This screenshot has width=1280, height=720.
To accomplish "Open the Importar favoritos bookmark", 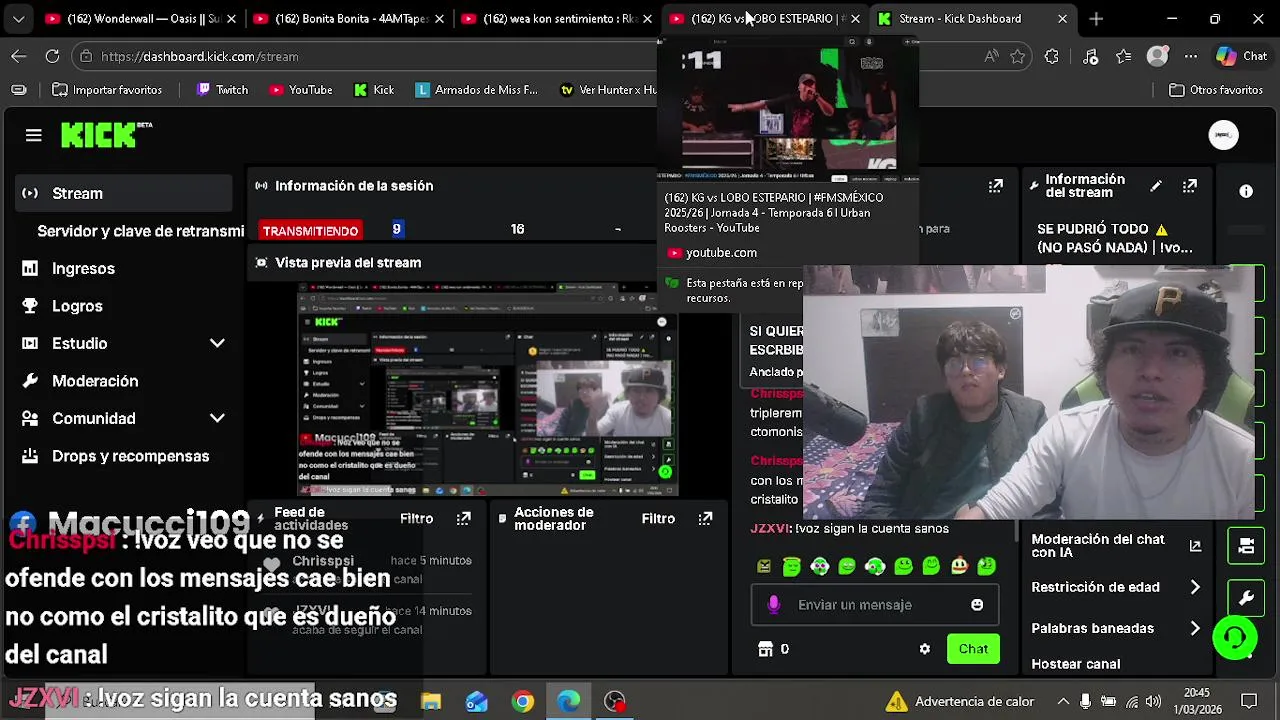I will [107, 90].
